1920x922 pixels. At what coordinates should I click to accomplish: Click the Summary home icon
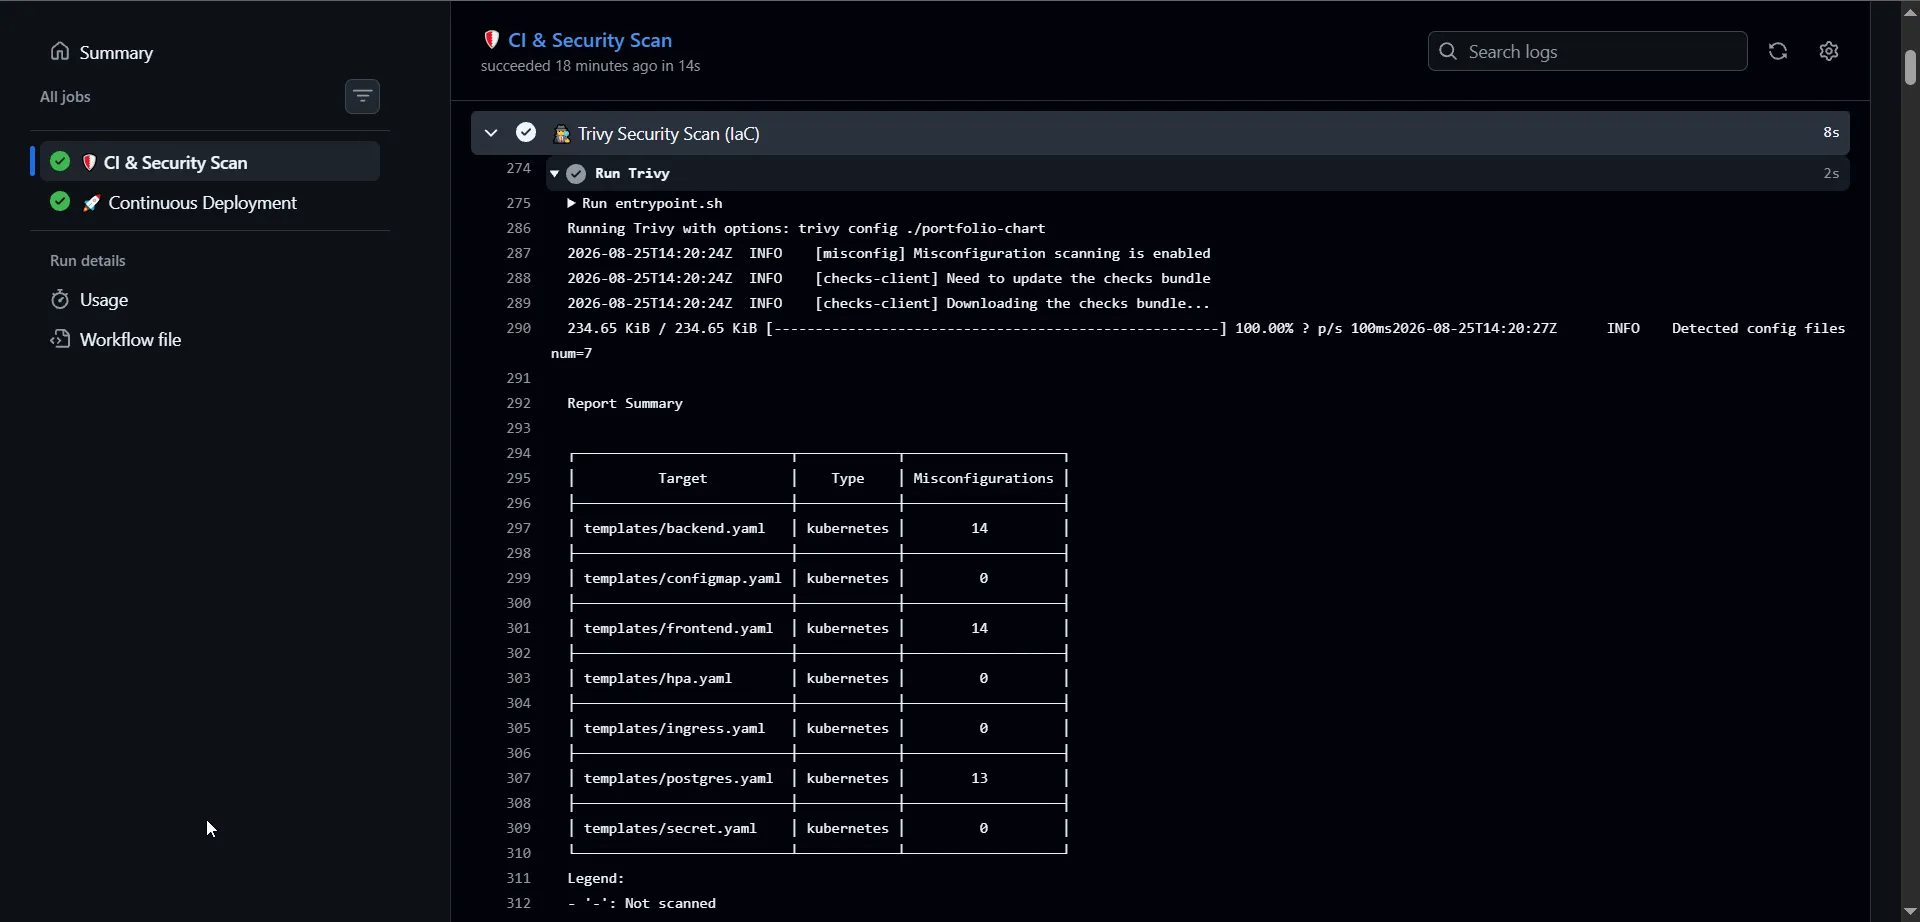[x=60, y=52]
